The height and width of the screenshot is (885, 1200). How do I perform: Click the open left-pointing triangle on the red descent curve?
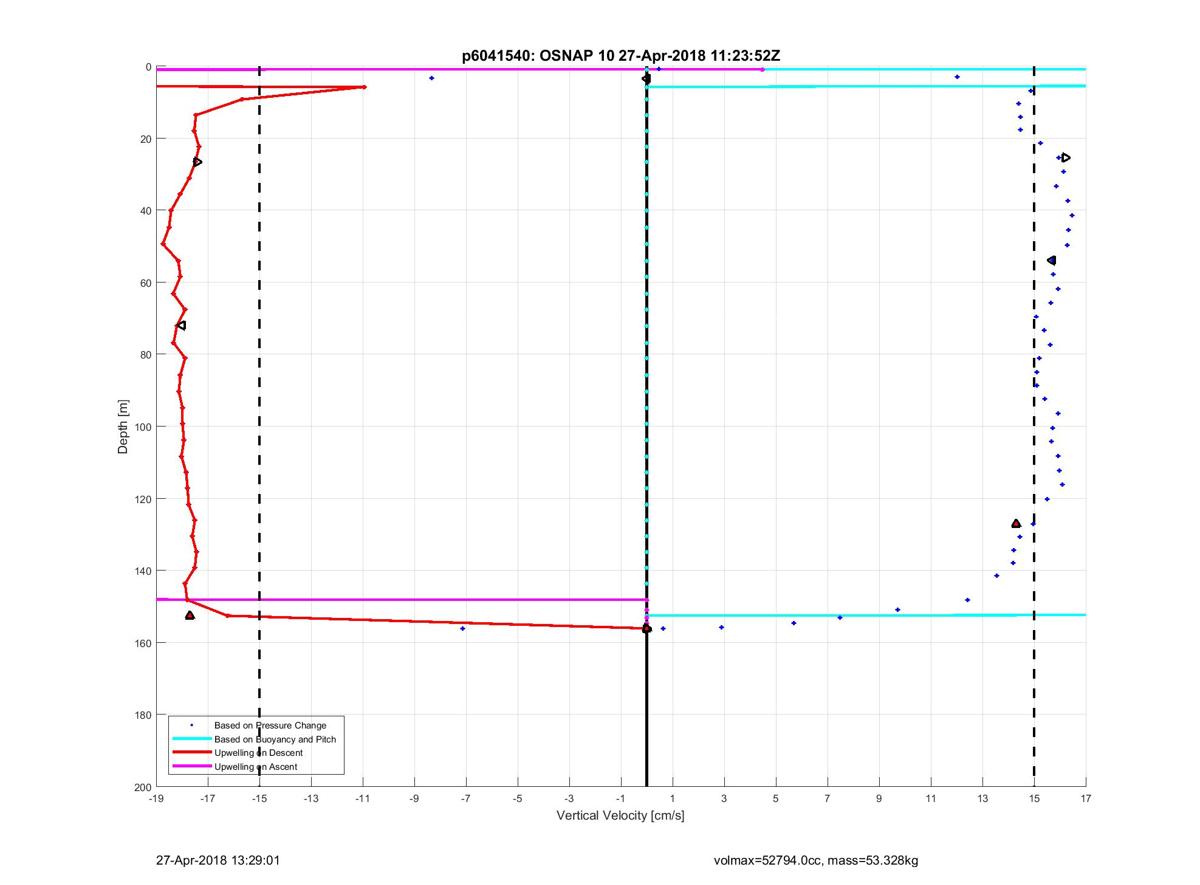point(181,325)
